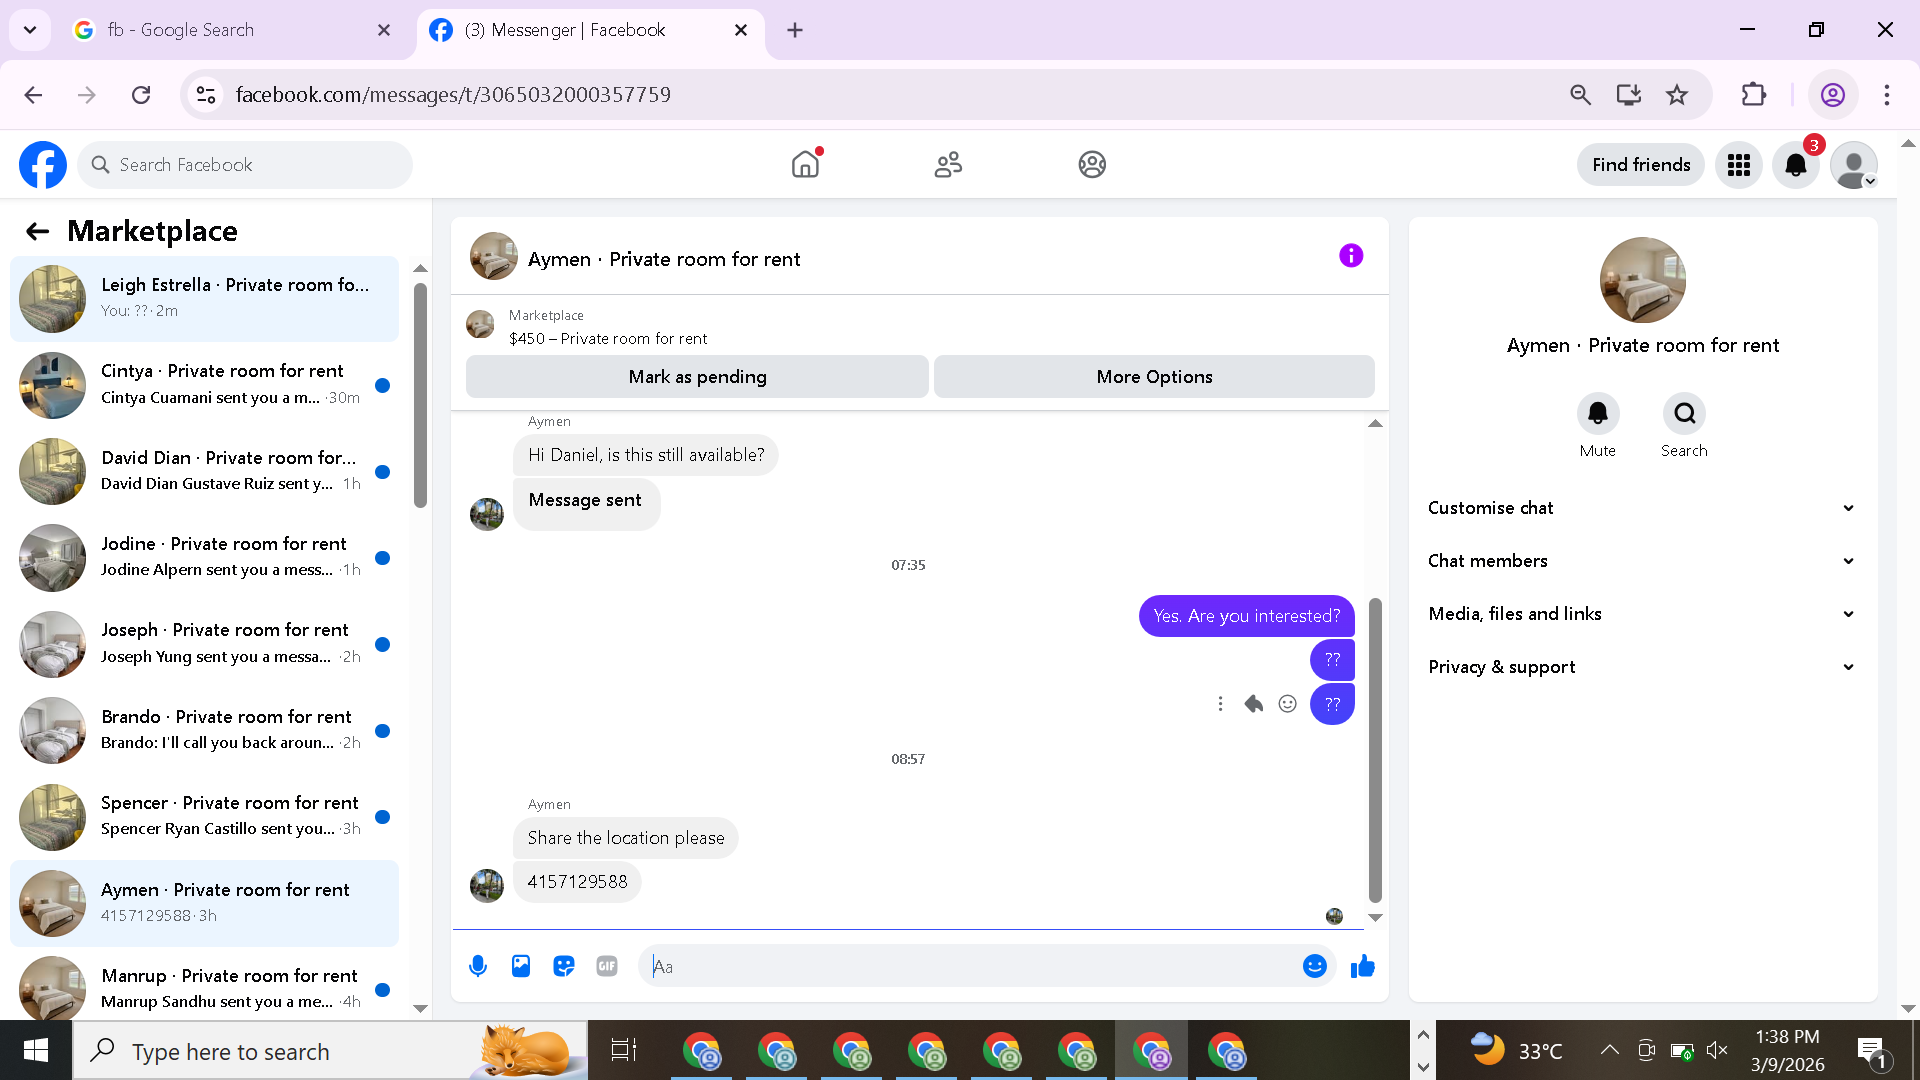Open the Leigh Estrella conversation

205,298
